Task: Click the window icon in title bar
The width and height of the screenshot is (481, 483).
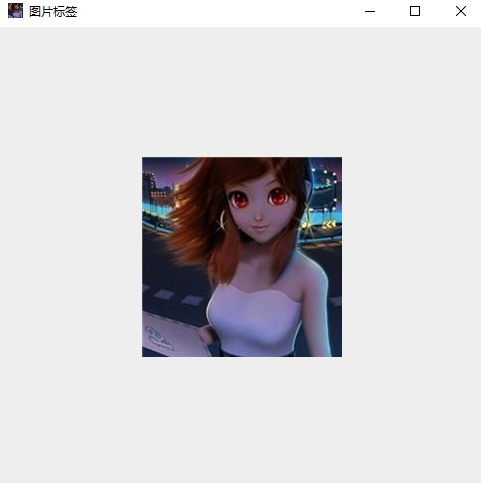Action: coord(15,11)
